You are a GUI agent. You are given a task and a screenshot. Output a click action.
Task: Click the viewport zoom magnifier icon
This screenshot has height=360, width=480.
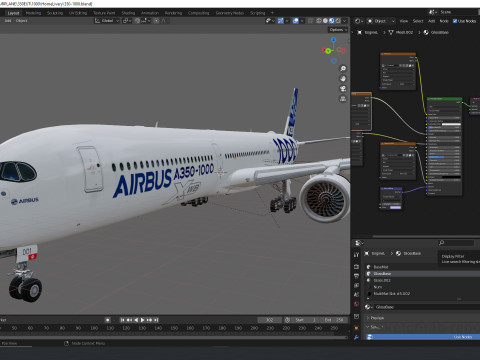click(343, 68)
